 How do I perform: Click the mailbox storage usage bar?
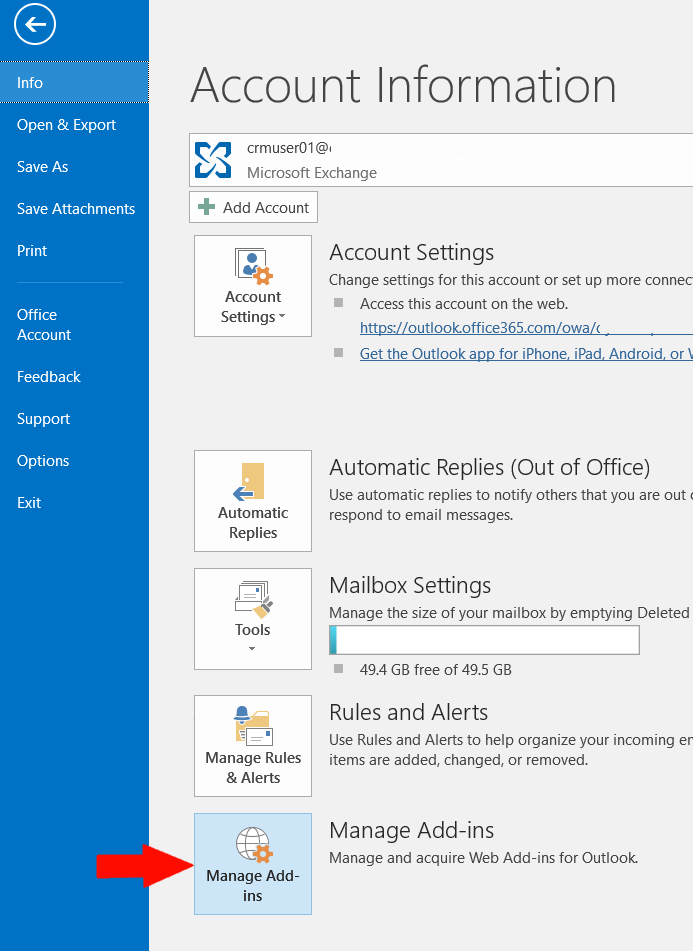tap(484, 640)
